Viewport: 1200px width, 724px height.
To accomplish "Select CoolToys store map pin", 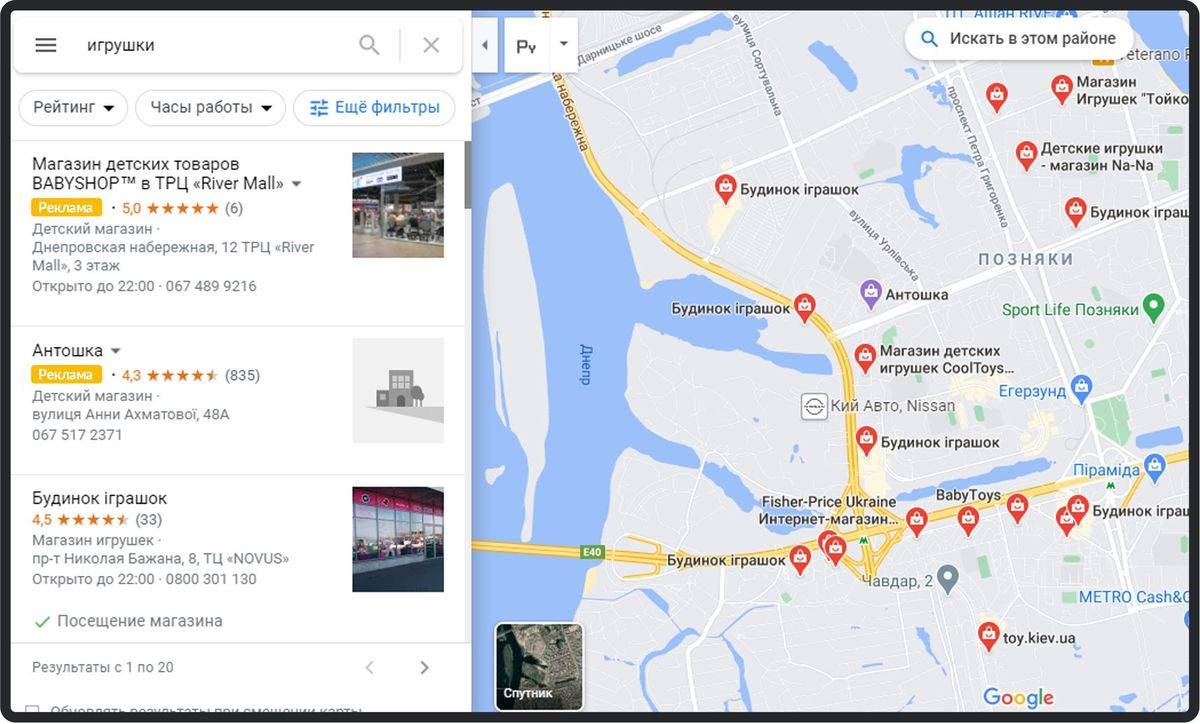I will (865, 357).
